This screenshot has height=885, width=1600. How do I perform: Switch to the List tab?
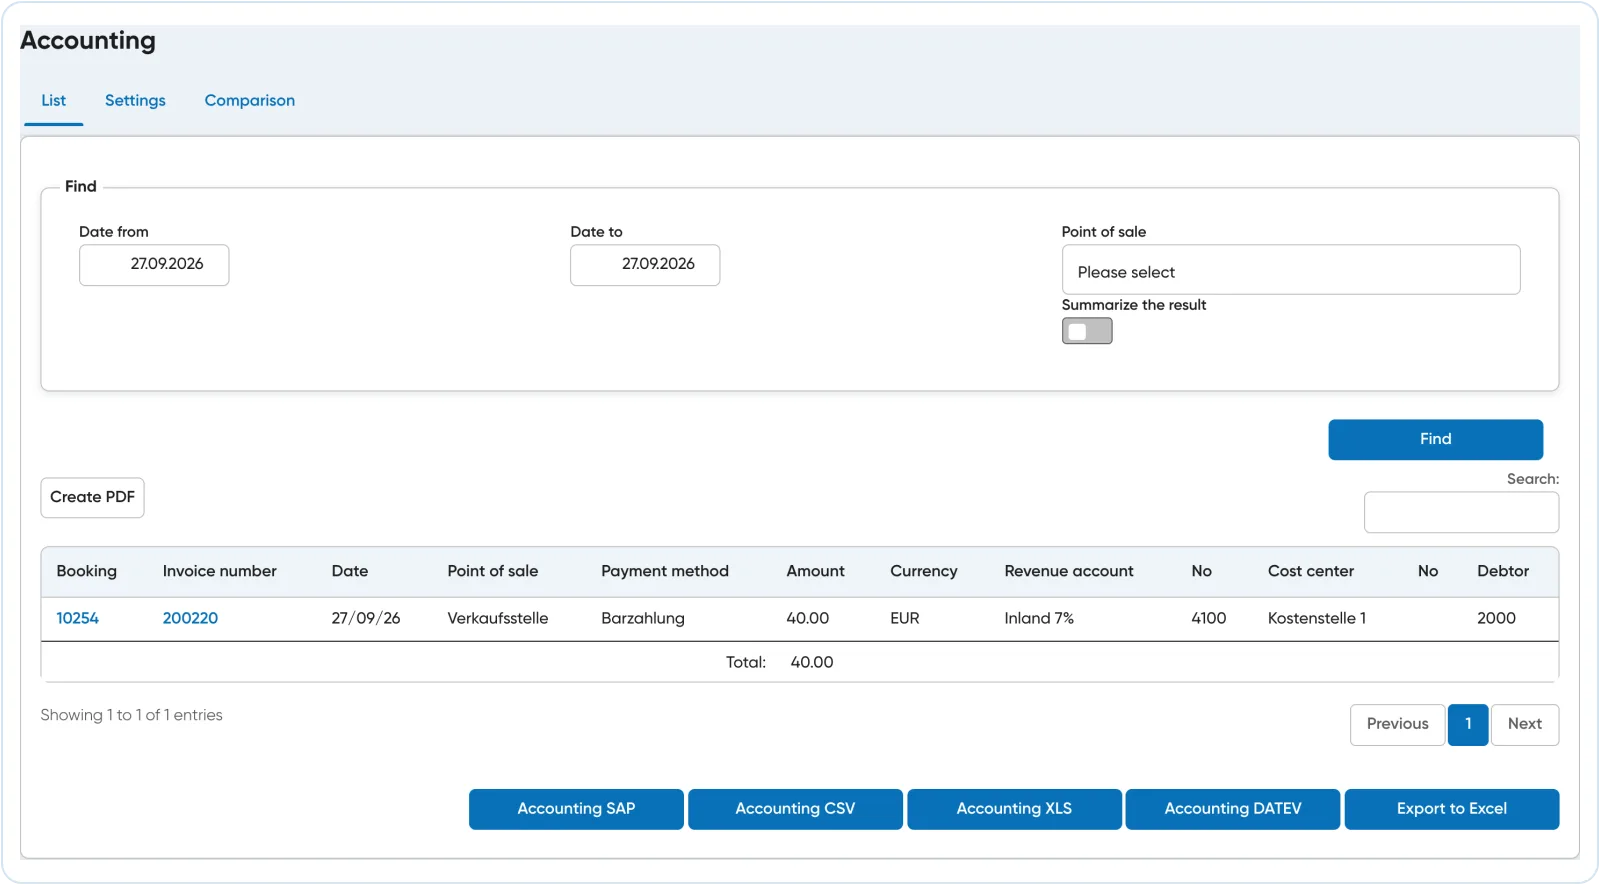54,101
